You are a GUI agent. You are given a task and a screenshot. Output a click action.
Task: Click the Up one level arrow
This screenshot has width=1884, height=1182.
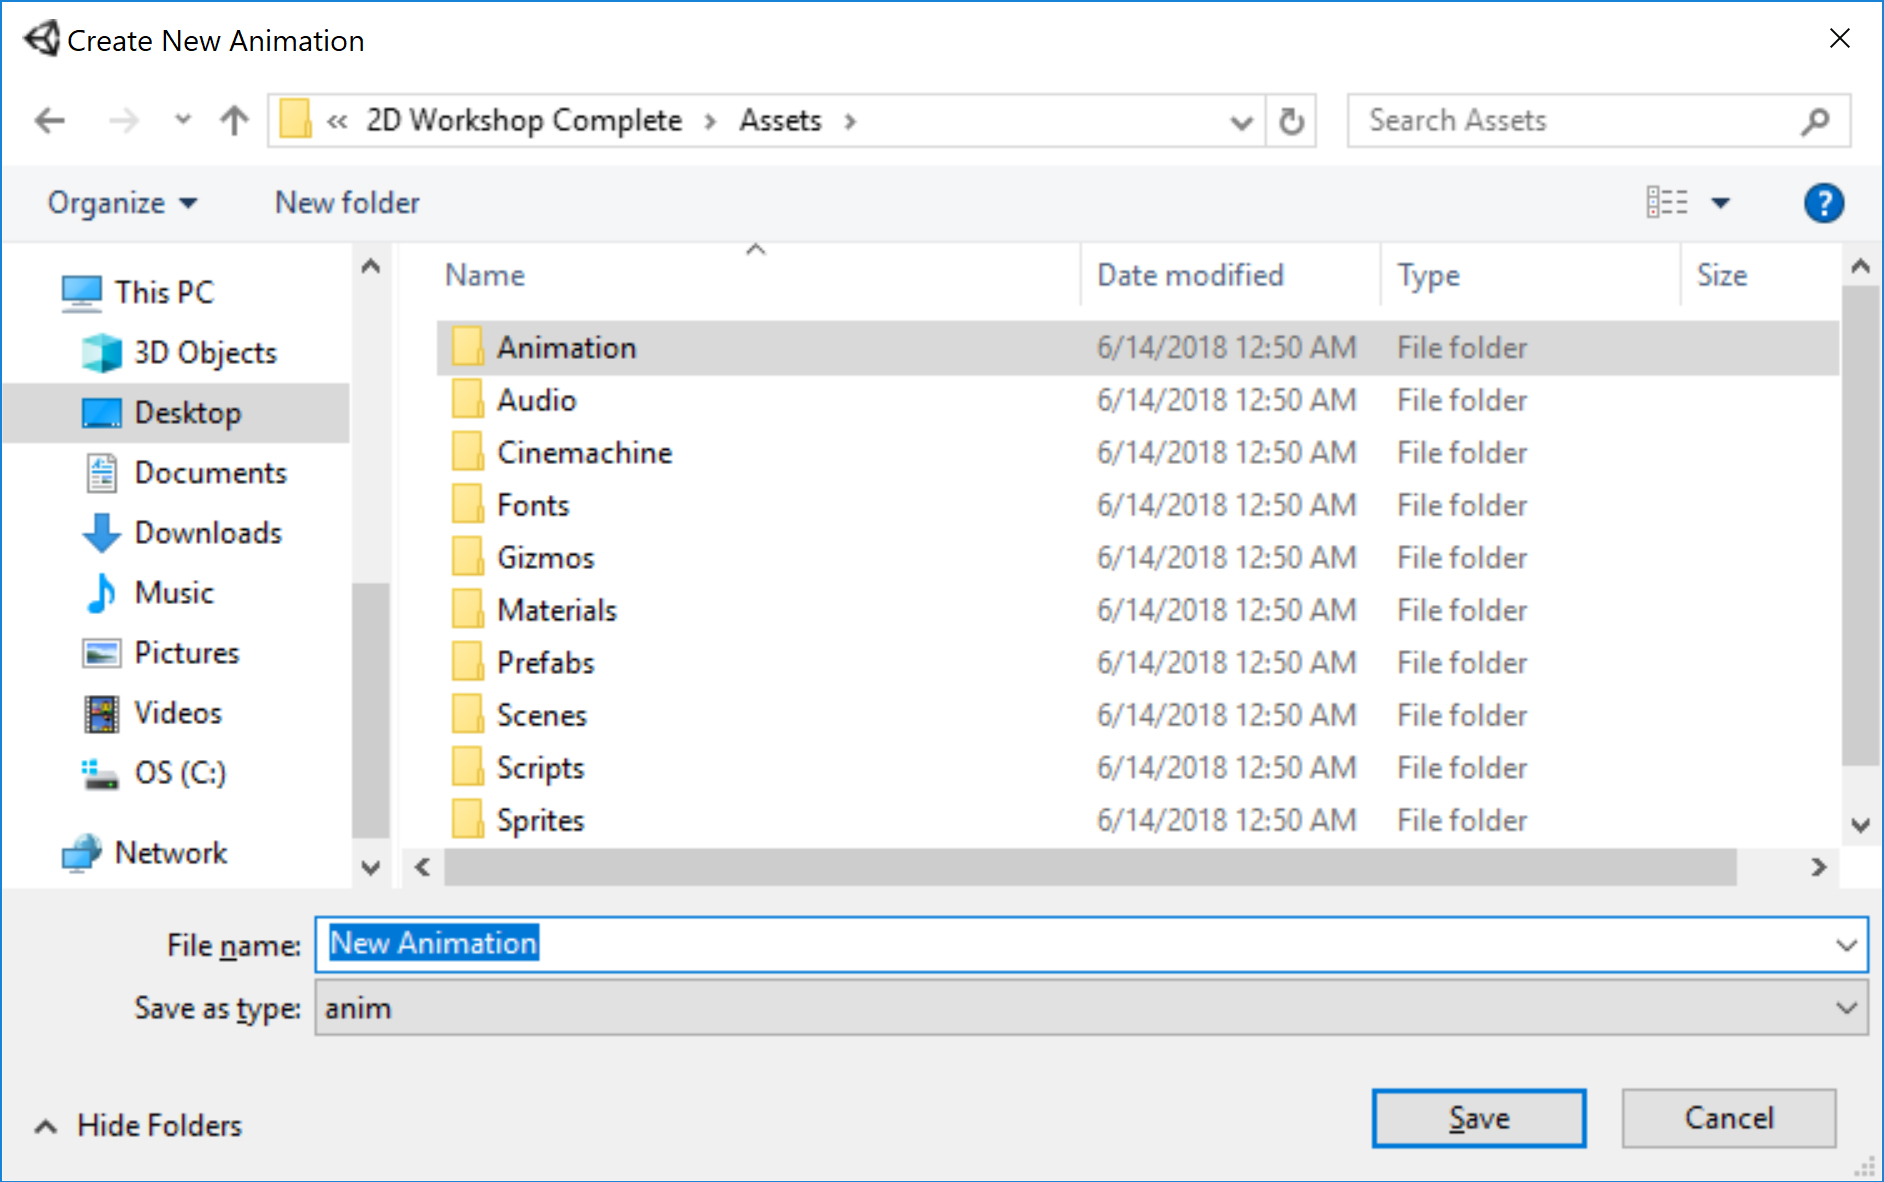[x=234, y=121]
